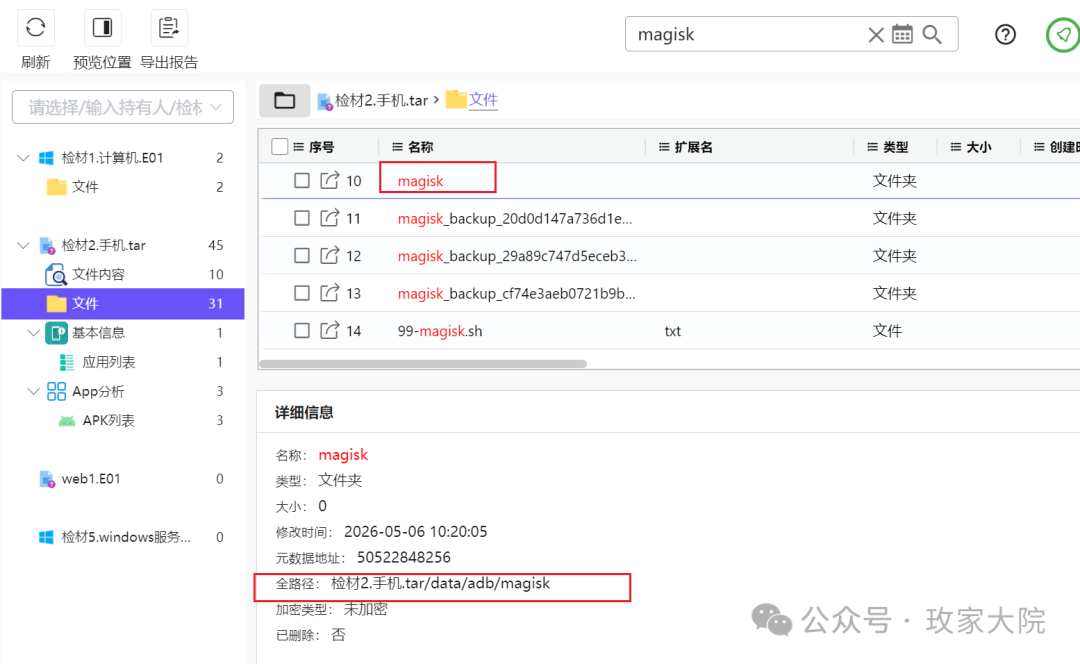Click the jump/export icon on row 10

pyautogui.click(x=329, y=180)
